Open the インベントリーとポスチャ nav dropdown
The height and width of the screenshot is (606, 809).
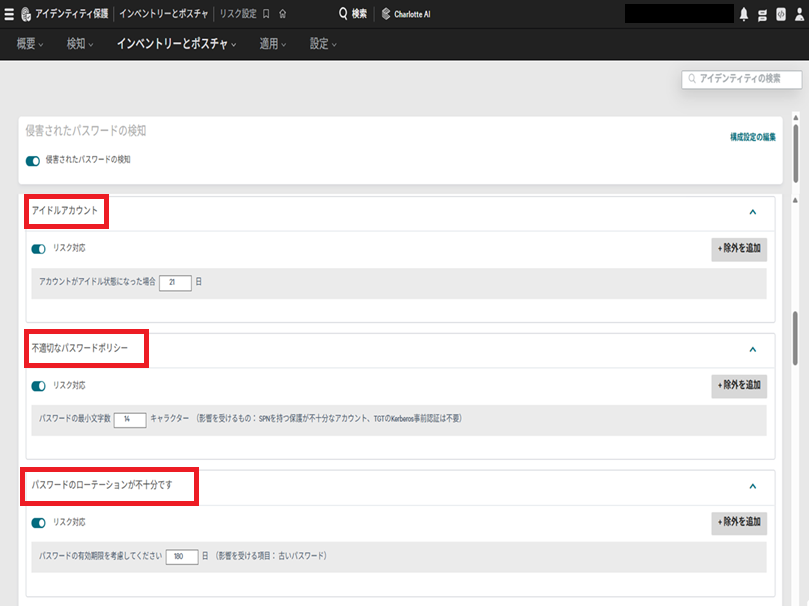tap(176, 44)
